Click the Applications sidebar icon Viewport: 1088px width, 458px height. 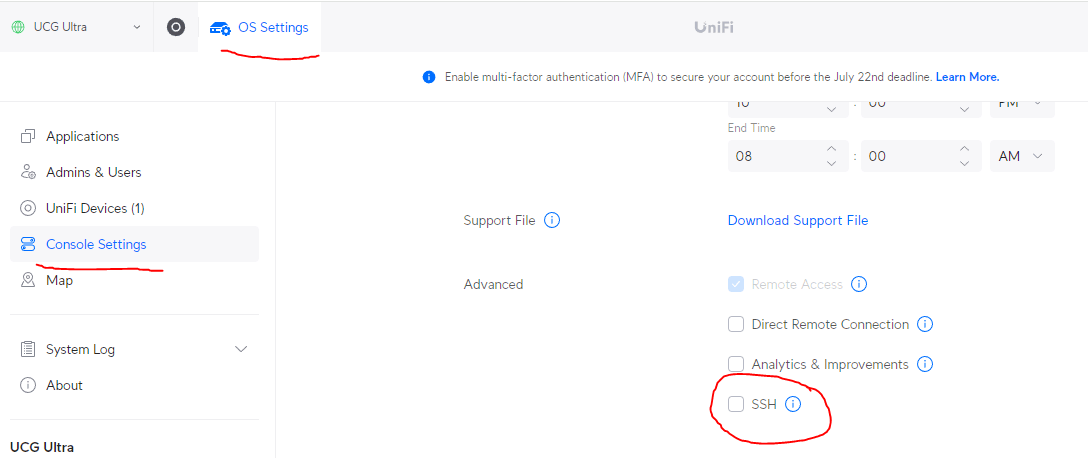[x=28, y=137]
